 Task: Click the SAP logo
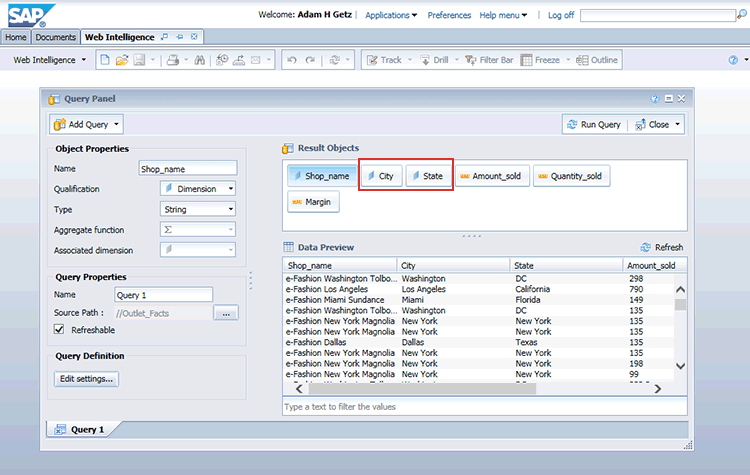click(31, 15)
